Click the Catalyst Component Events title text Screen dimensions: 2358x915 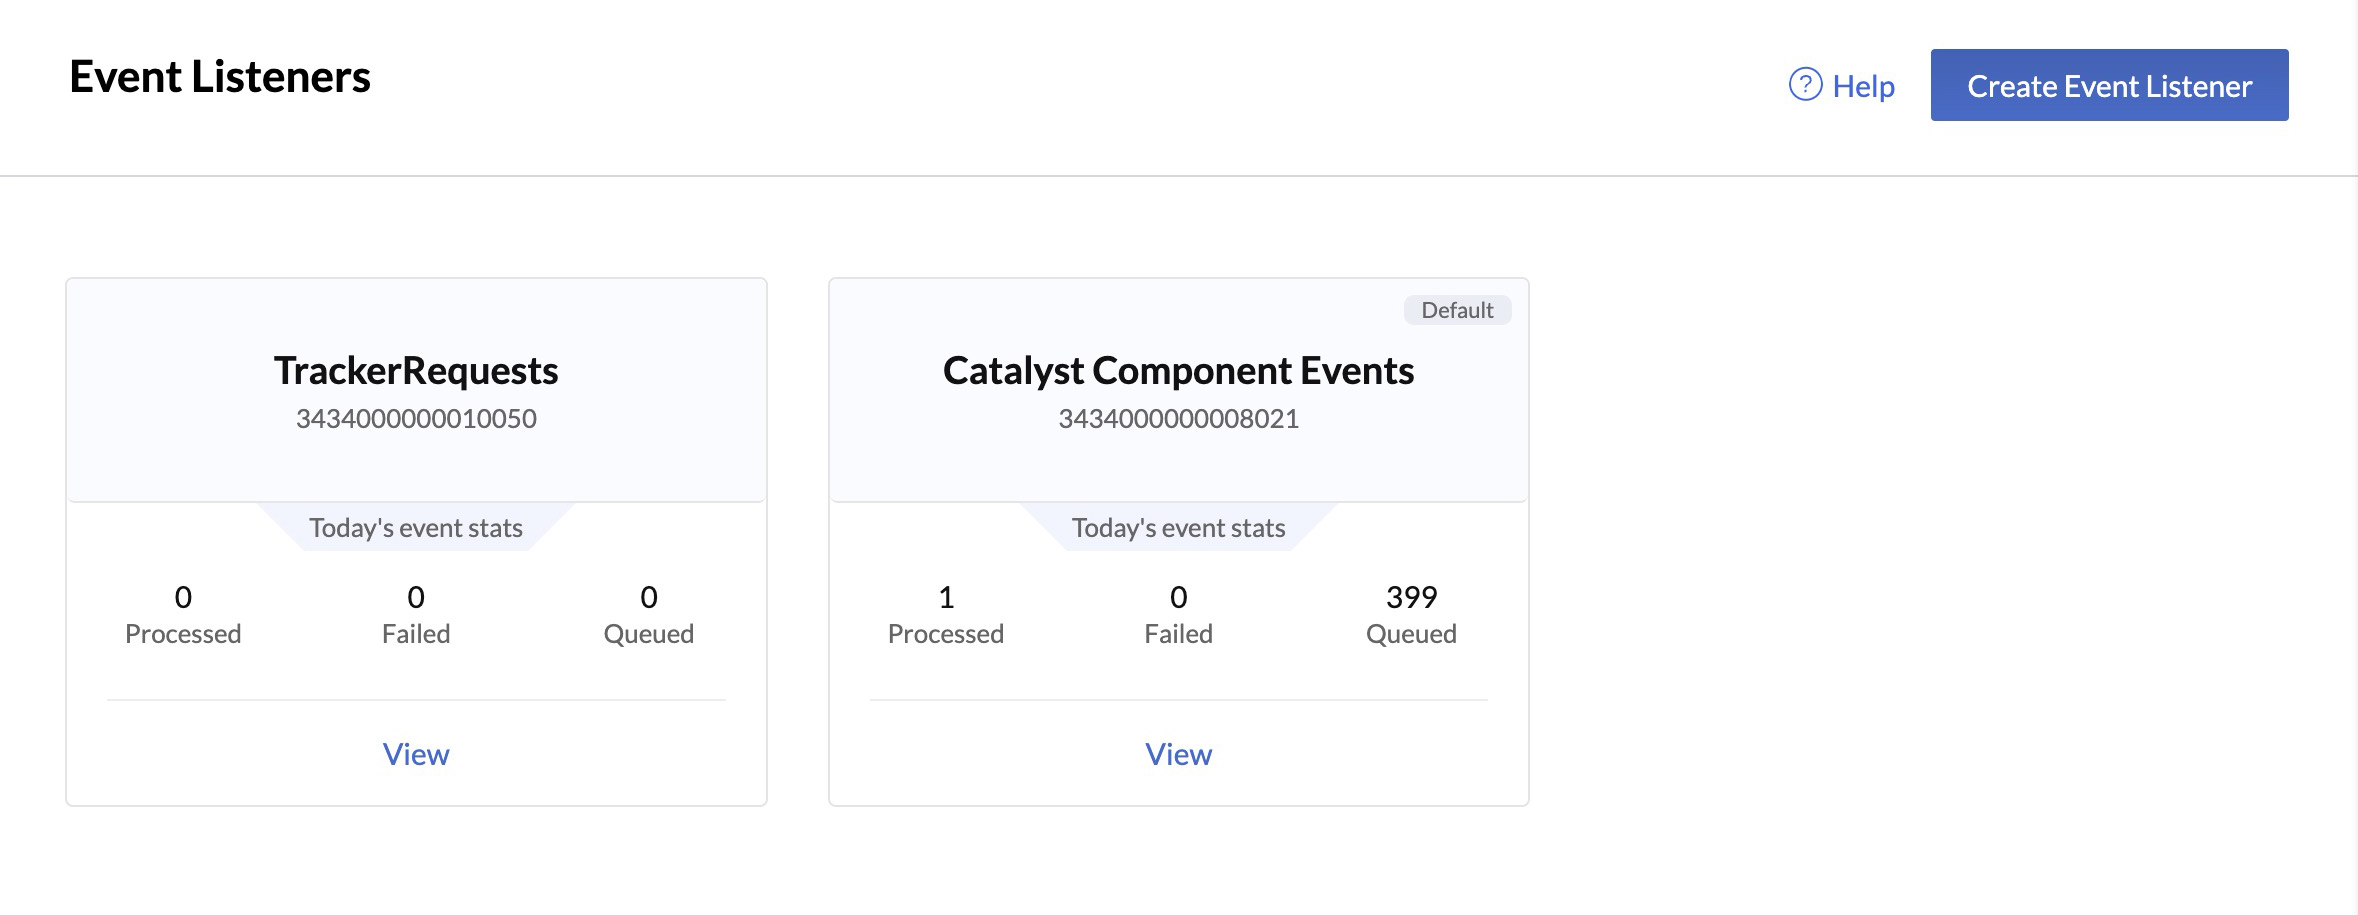click(x=1178, y=370)
